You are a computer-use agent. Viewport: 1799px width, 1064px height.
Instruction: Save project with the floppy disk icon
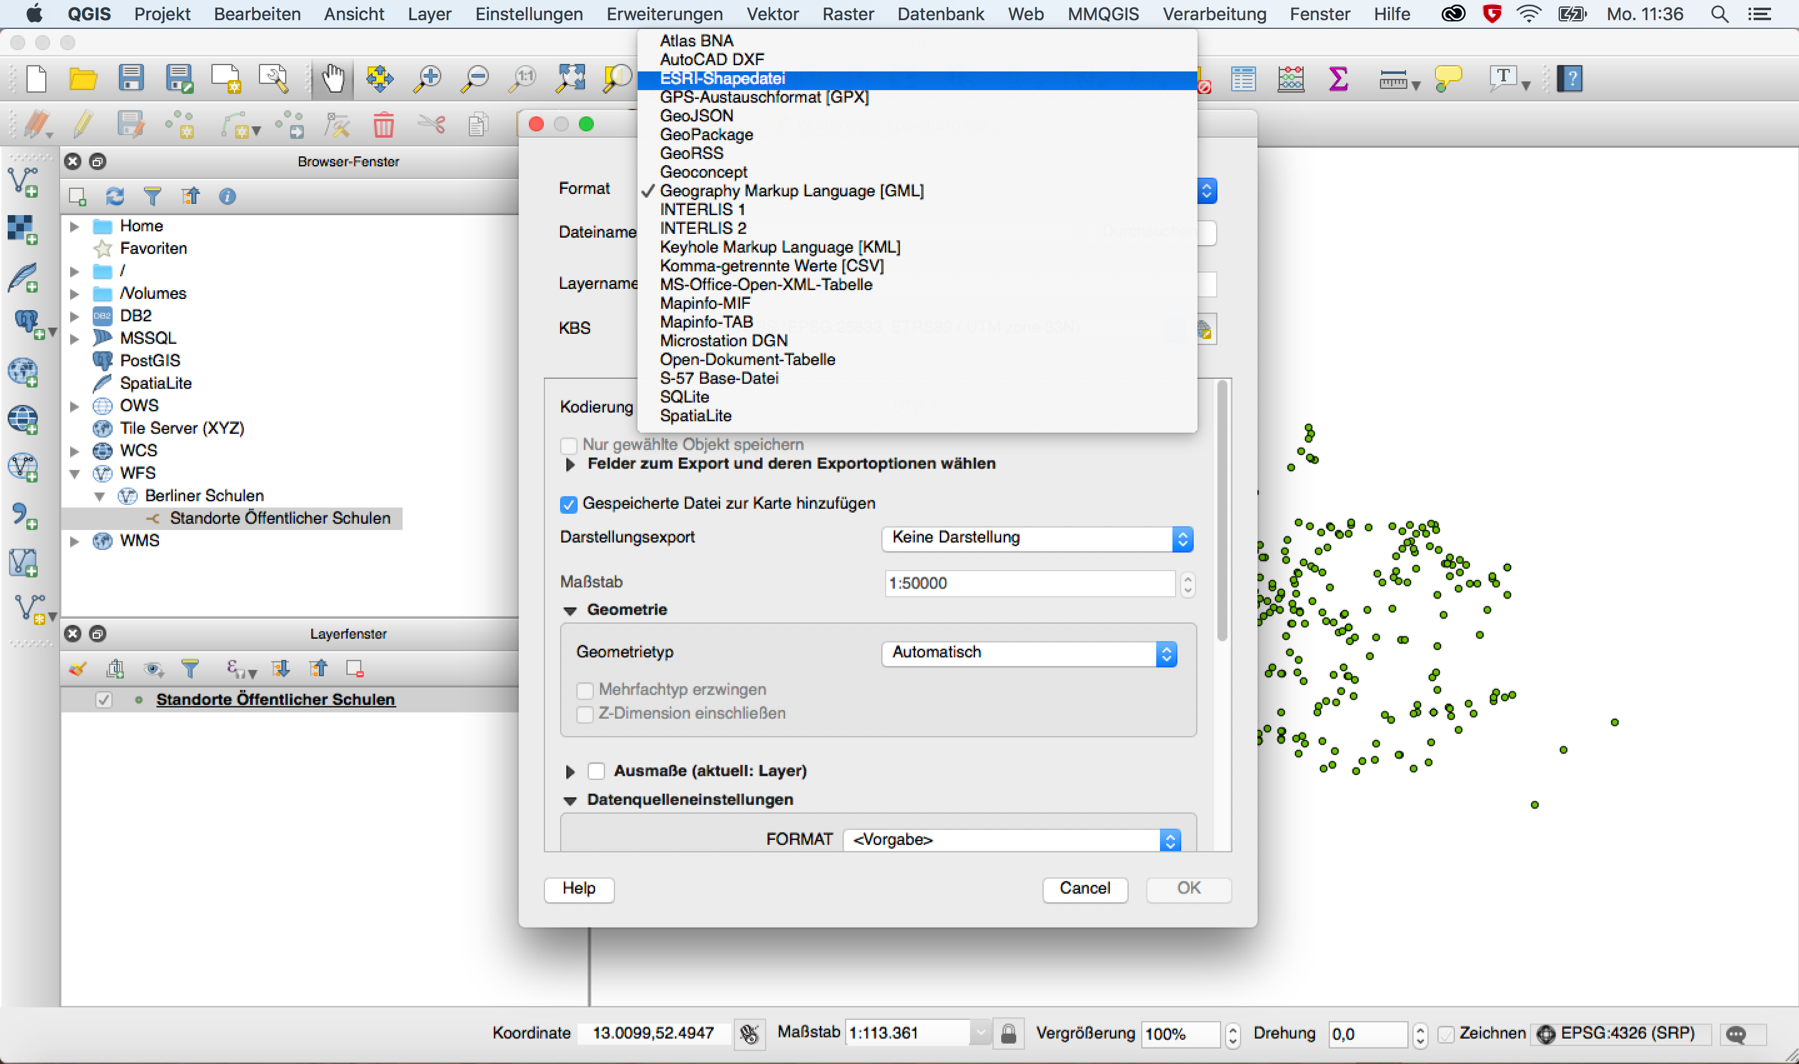point(131,79)
